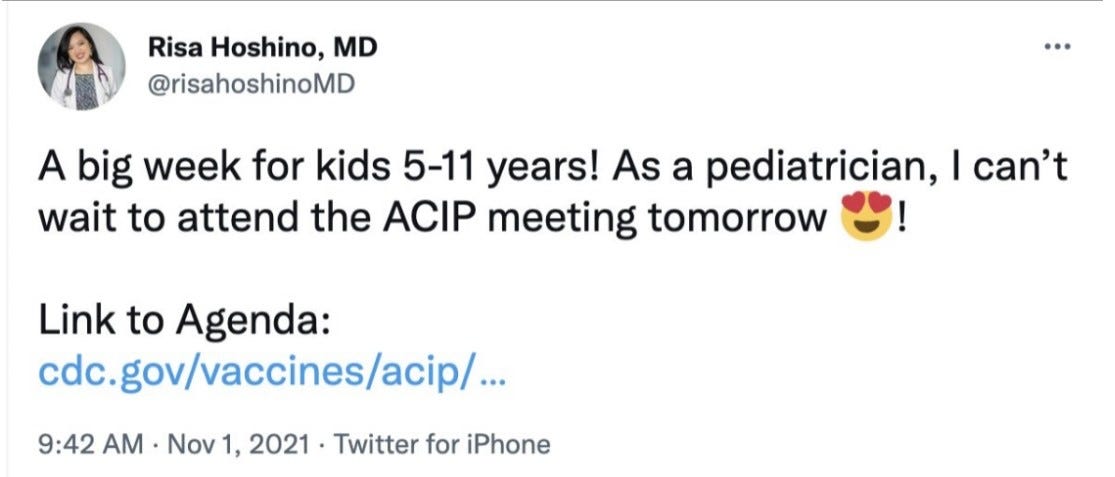Open the @risahoshinoMD handle
The height and width of the screenshot is (477, 1115).
tap(250, 85)
